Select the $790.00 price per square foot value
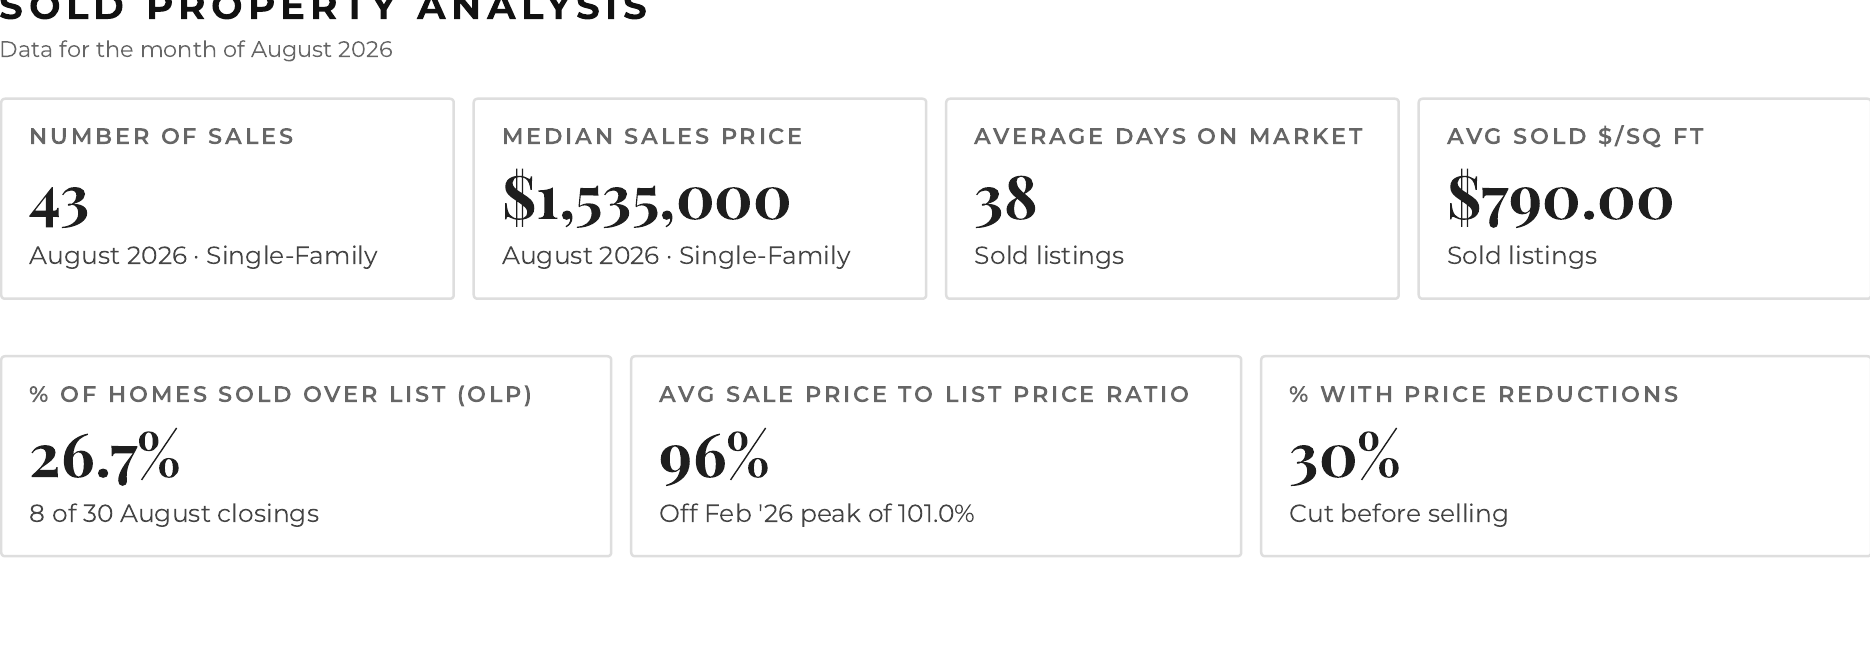Viewport: 1870px width, 650px height. tap(1560, 197)
